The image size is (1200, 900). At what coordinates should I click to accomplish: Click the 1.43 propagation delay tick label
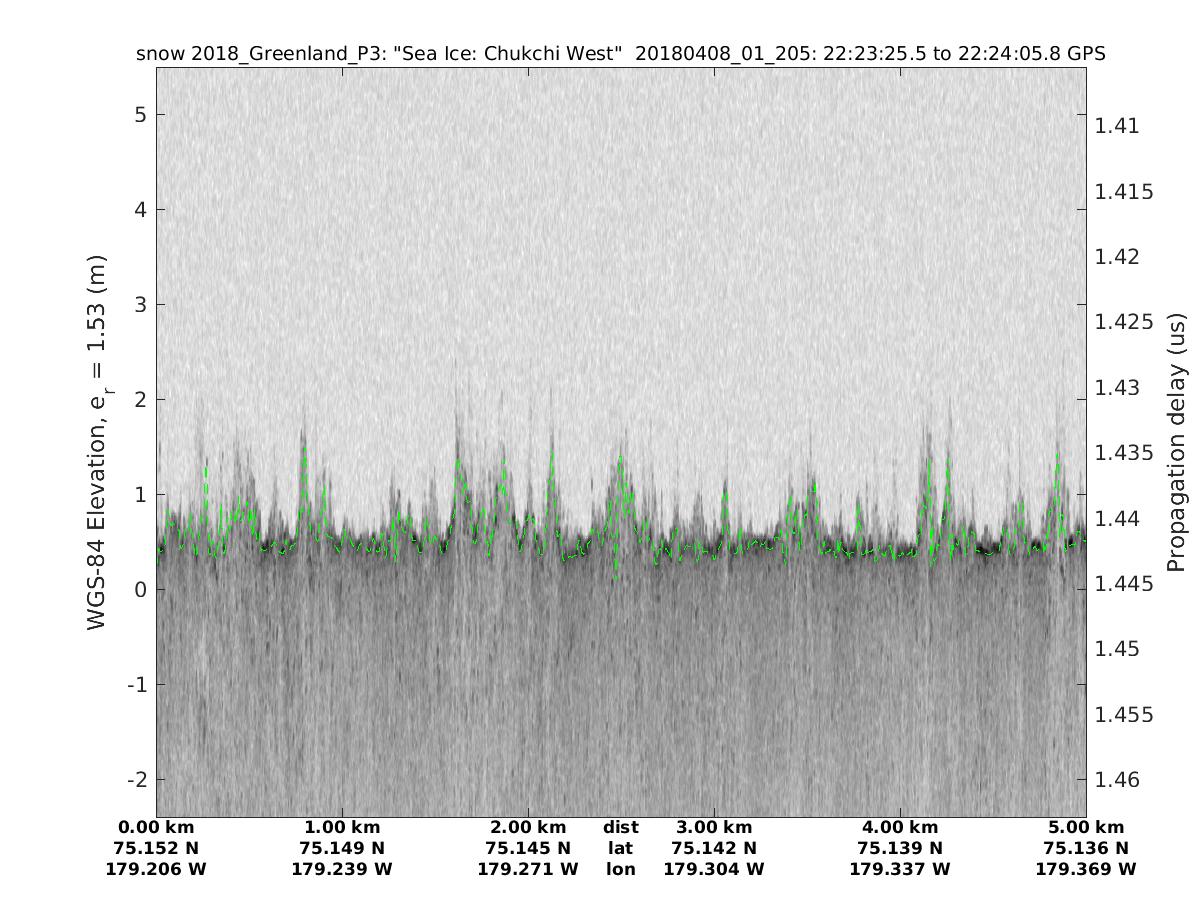(1116, 387)
